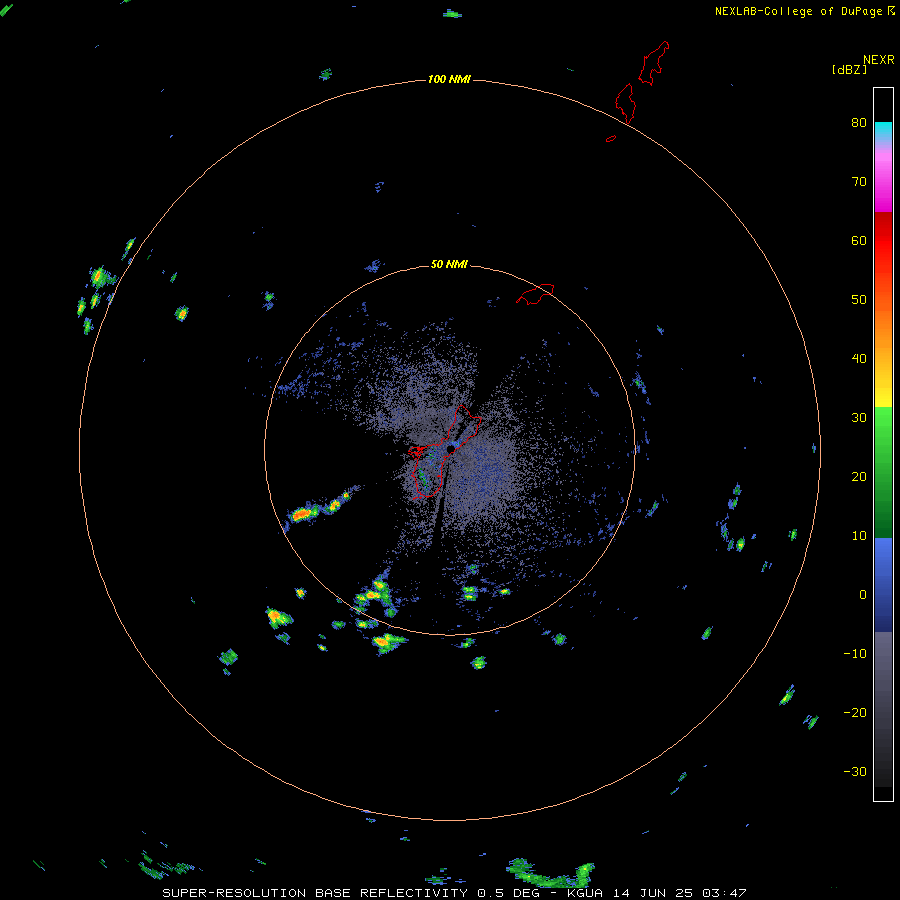Click the NEXR label above the color bar

tap(879, 60)
